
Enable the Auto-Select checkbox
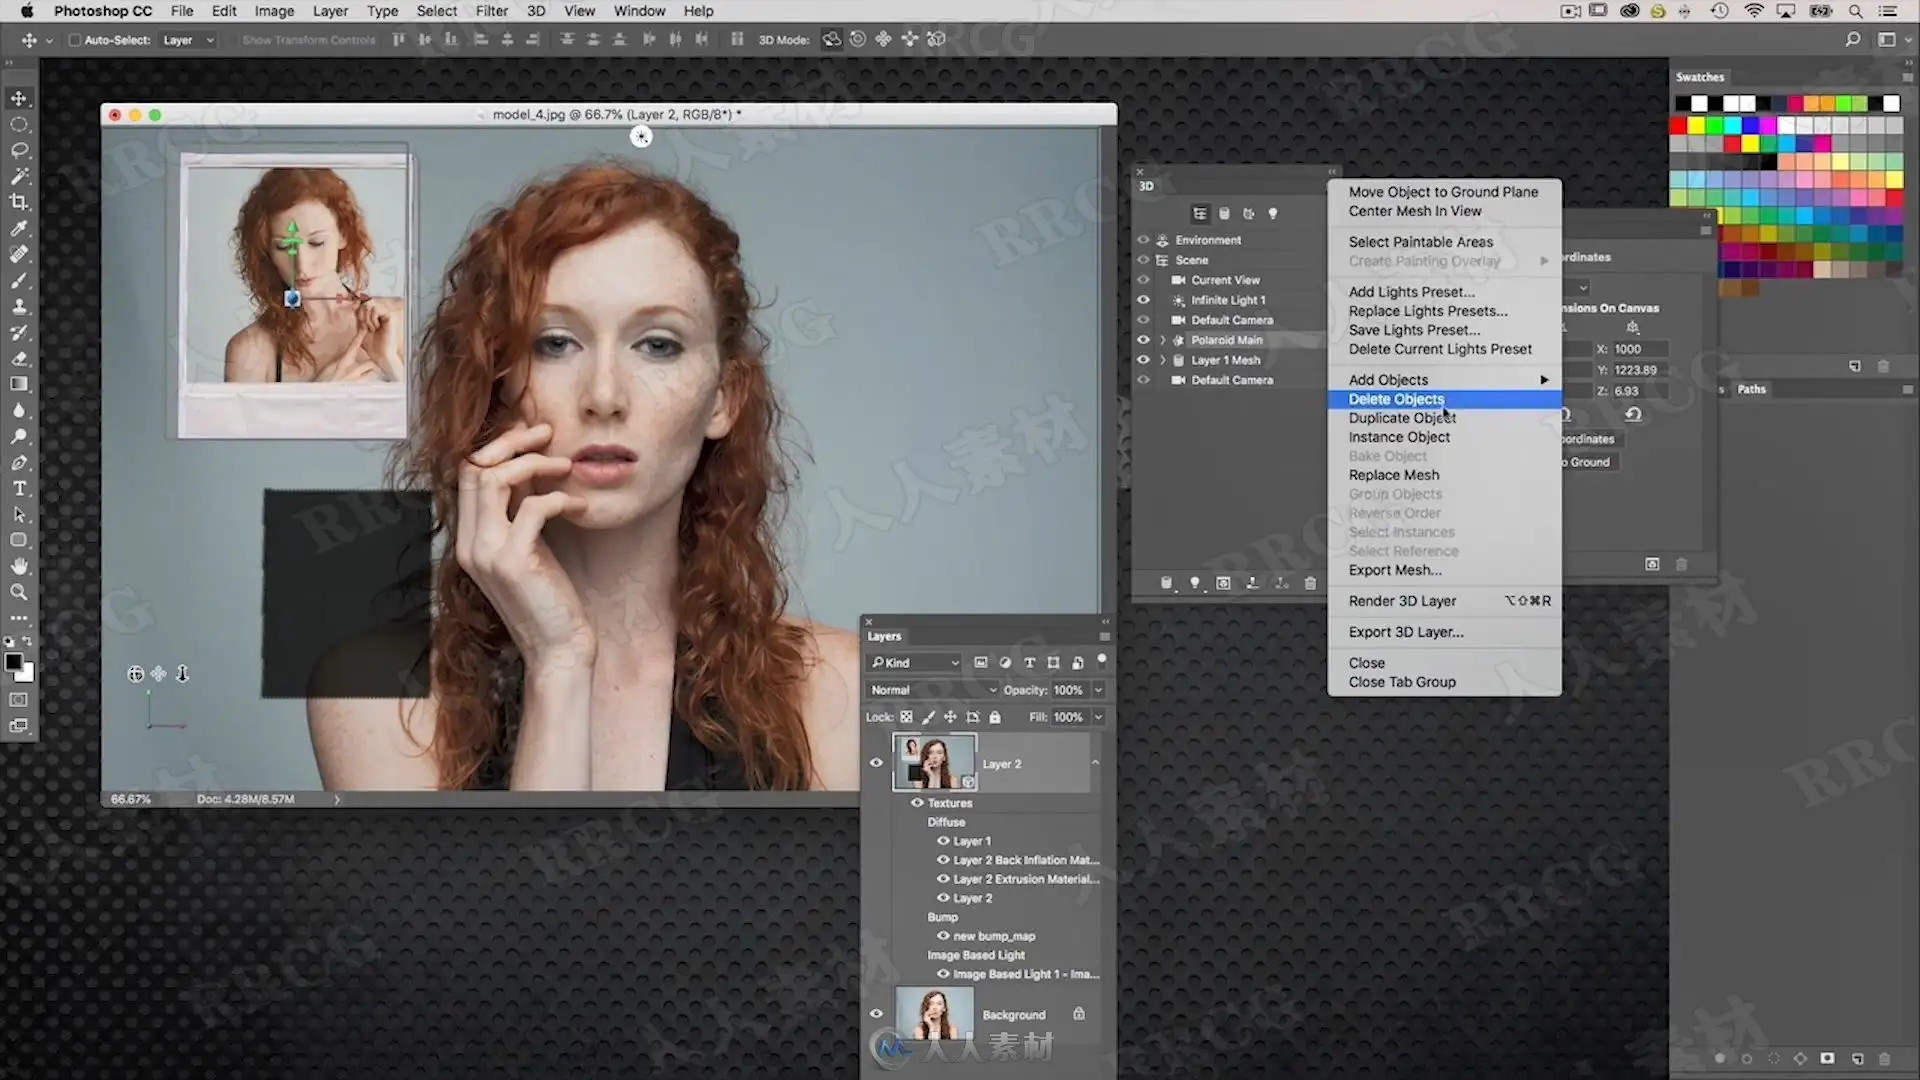[74, 40]
